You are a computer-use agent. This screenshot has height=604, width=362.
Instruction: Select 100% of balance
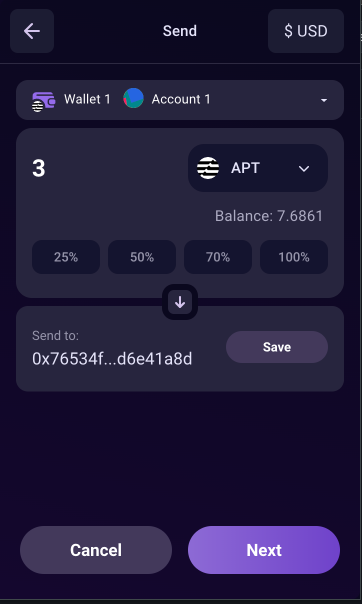point(294,257)
